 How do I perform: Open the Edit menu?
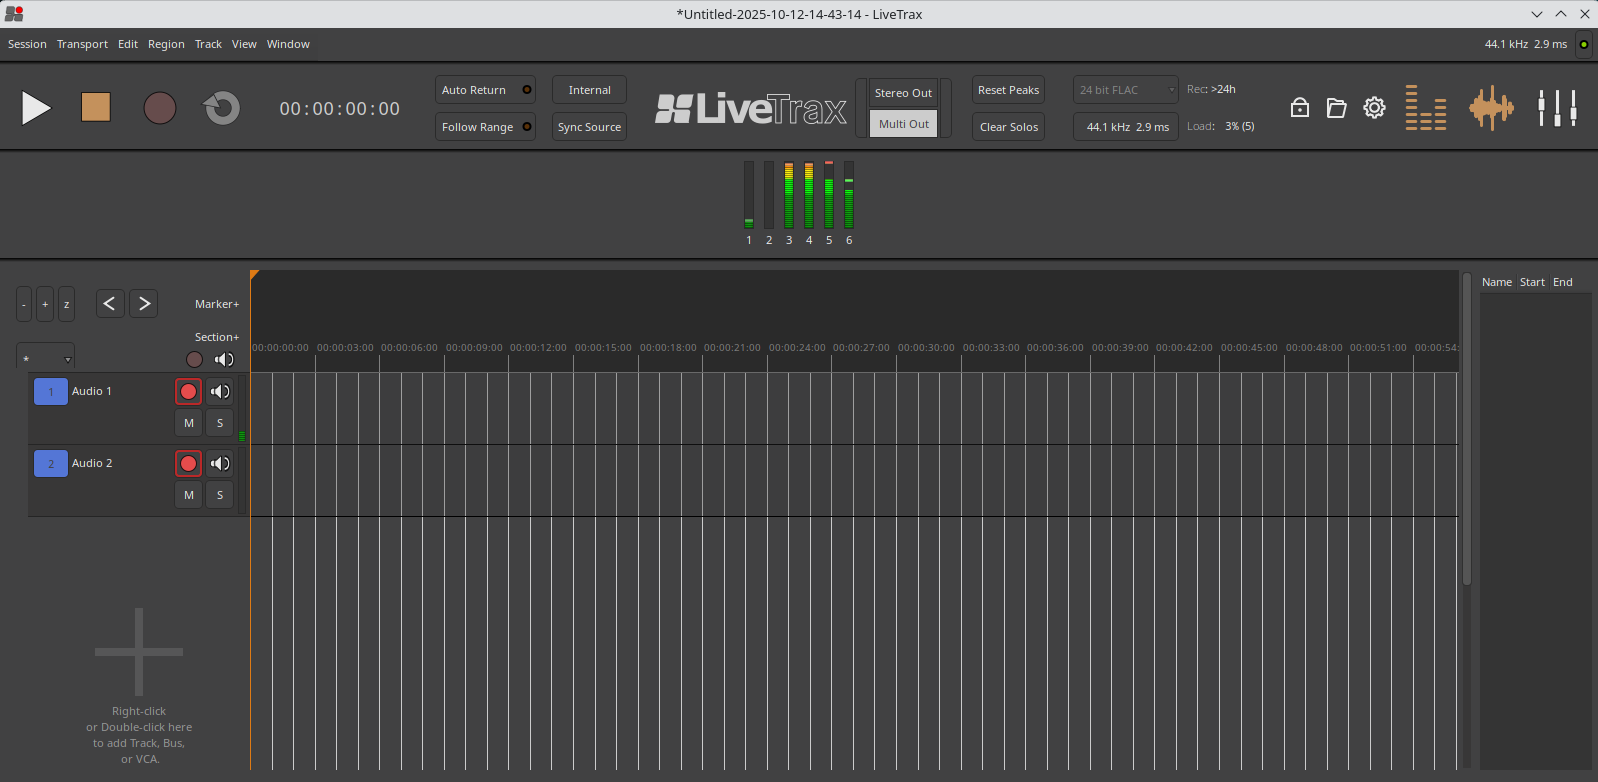pyautogui.click(x=128, y=44)
